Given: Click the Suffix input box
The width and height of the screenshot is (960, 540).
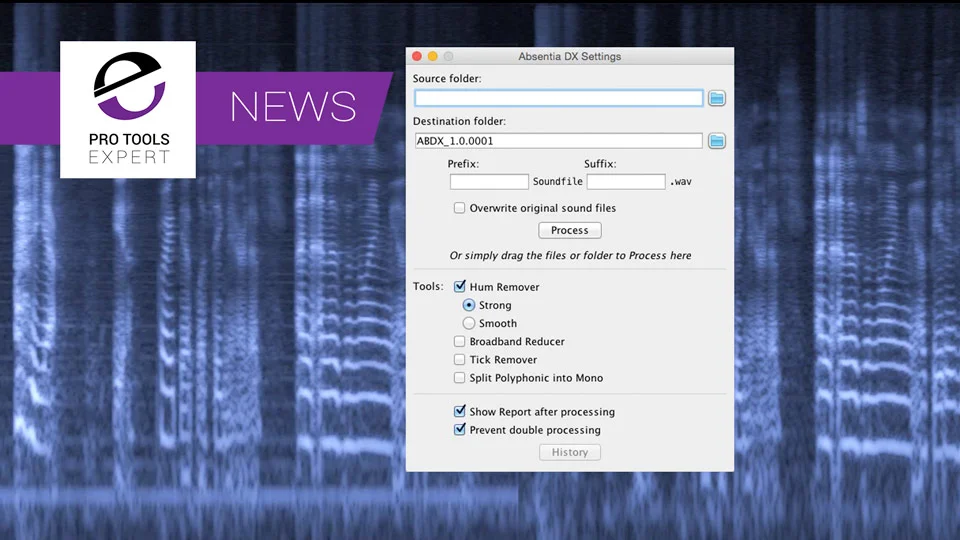Looking at the screenshot, I should coord(626,182).
